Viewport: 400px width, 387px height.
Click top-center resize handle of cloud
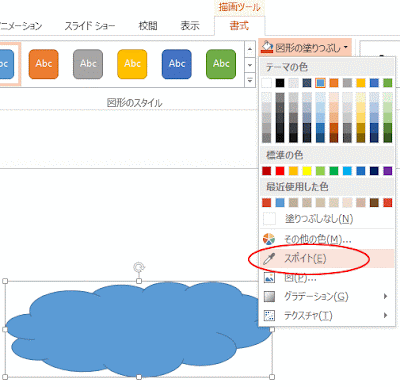coord(139,281)
